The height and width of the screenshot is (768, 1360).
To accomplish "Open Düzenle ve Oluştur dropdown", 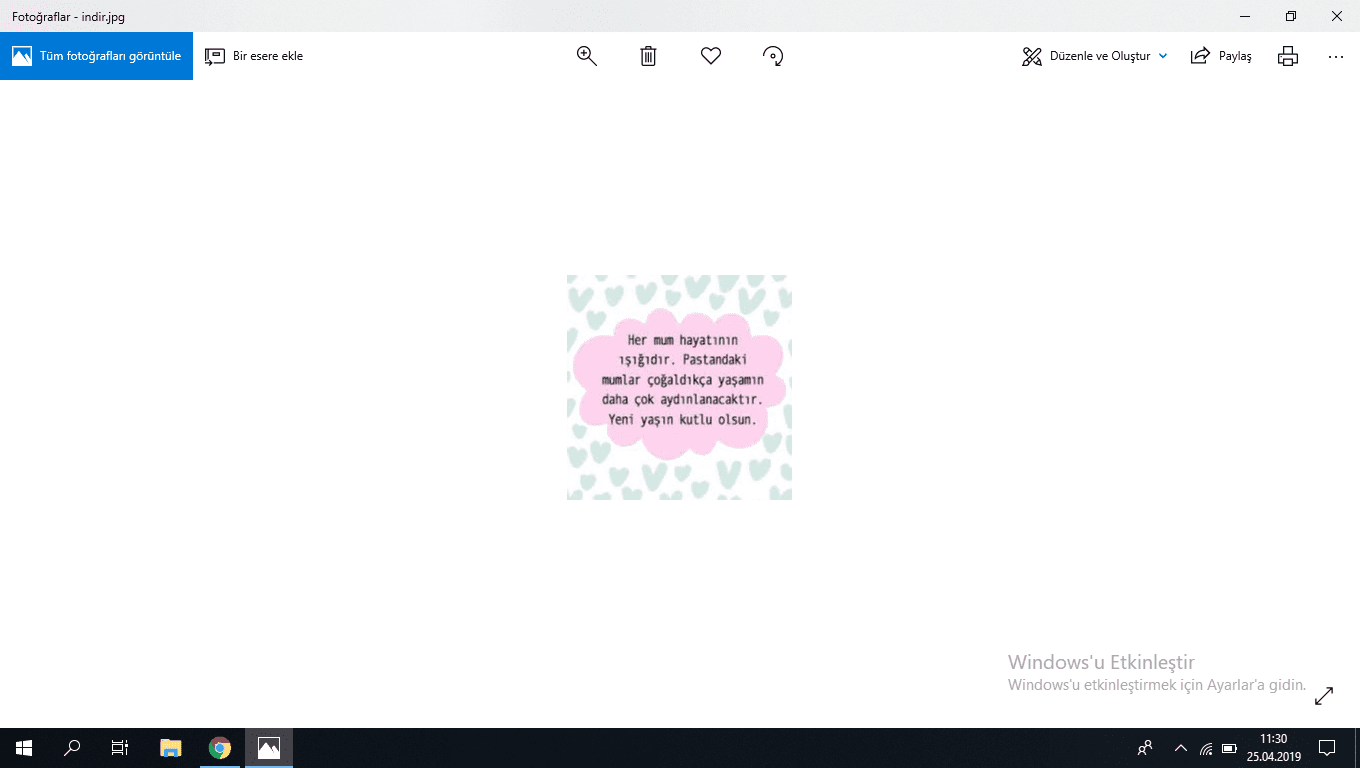I will tap(1094, 56).
